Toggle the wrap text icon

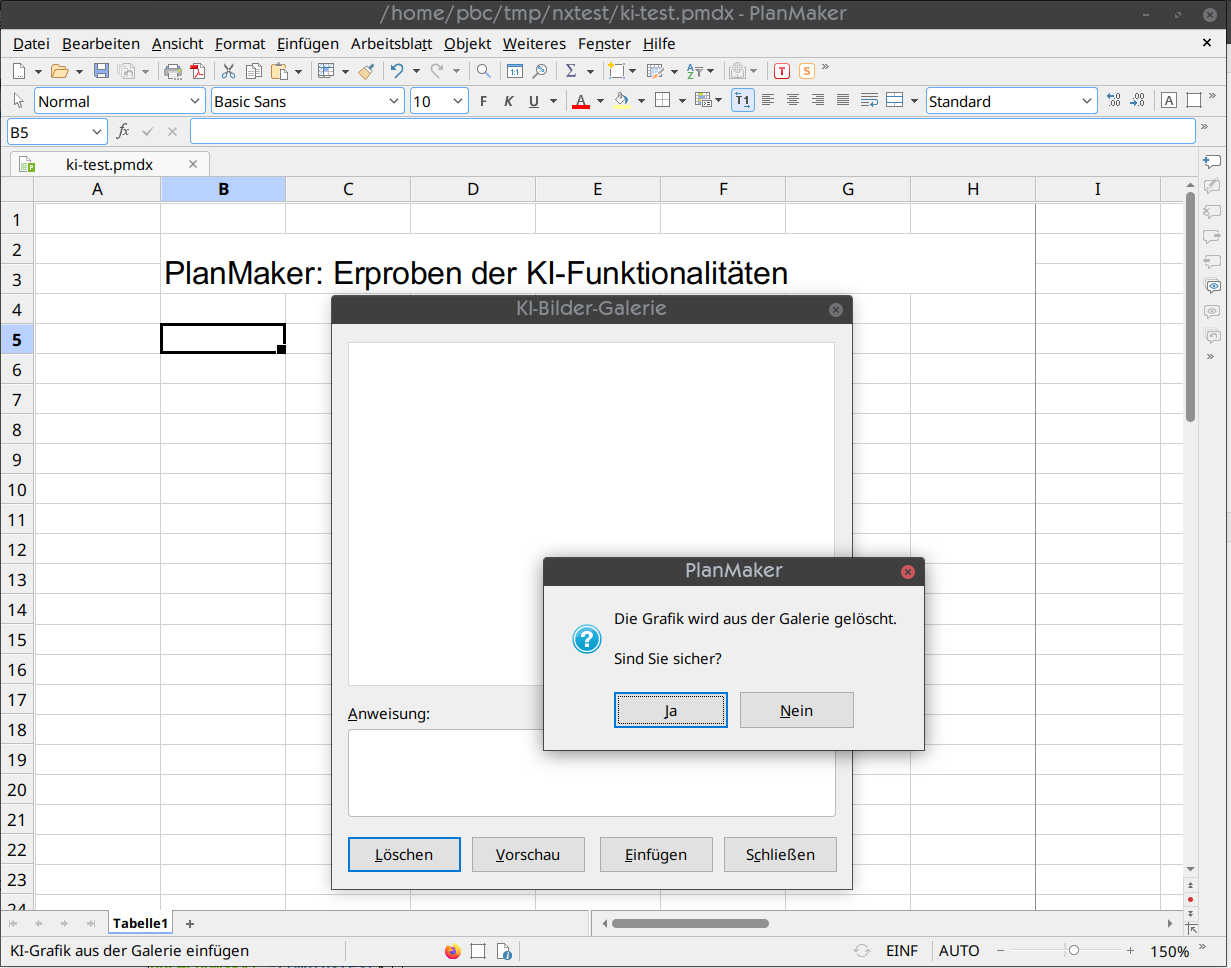coord(869,100)
